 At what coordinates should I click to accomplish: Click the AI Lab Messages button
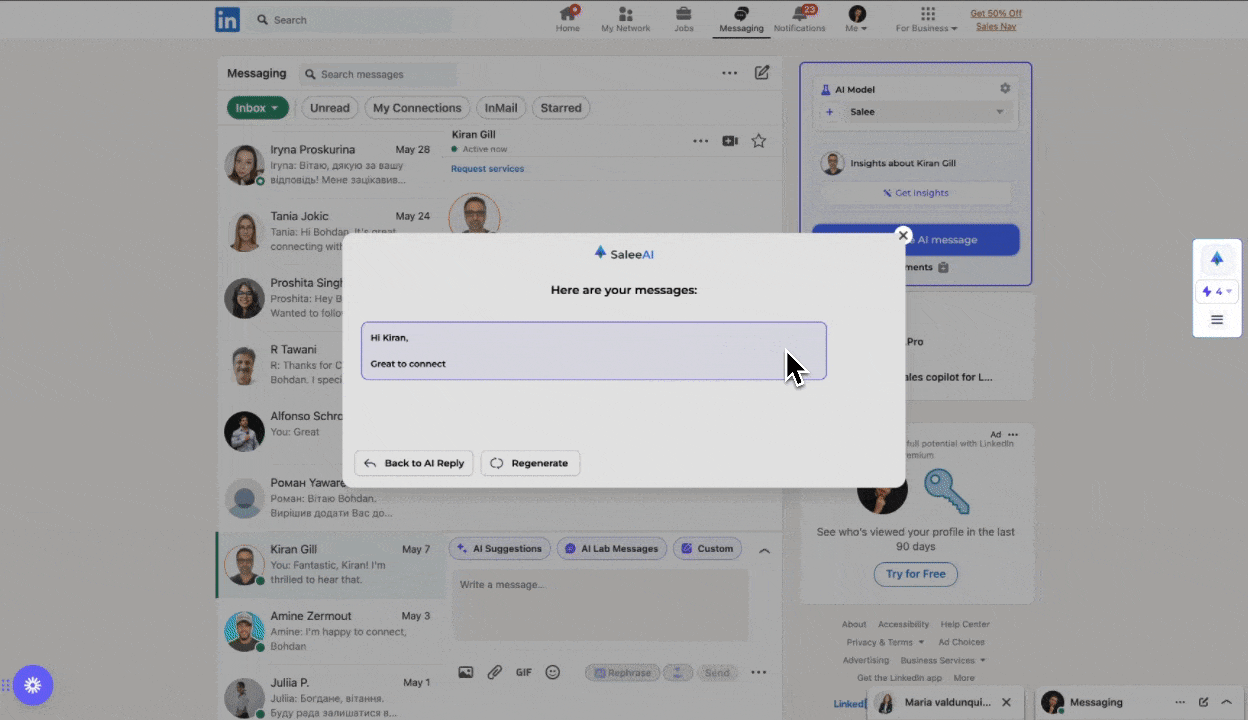611,548
